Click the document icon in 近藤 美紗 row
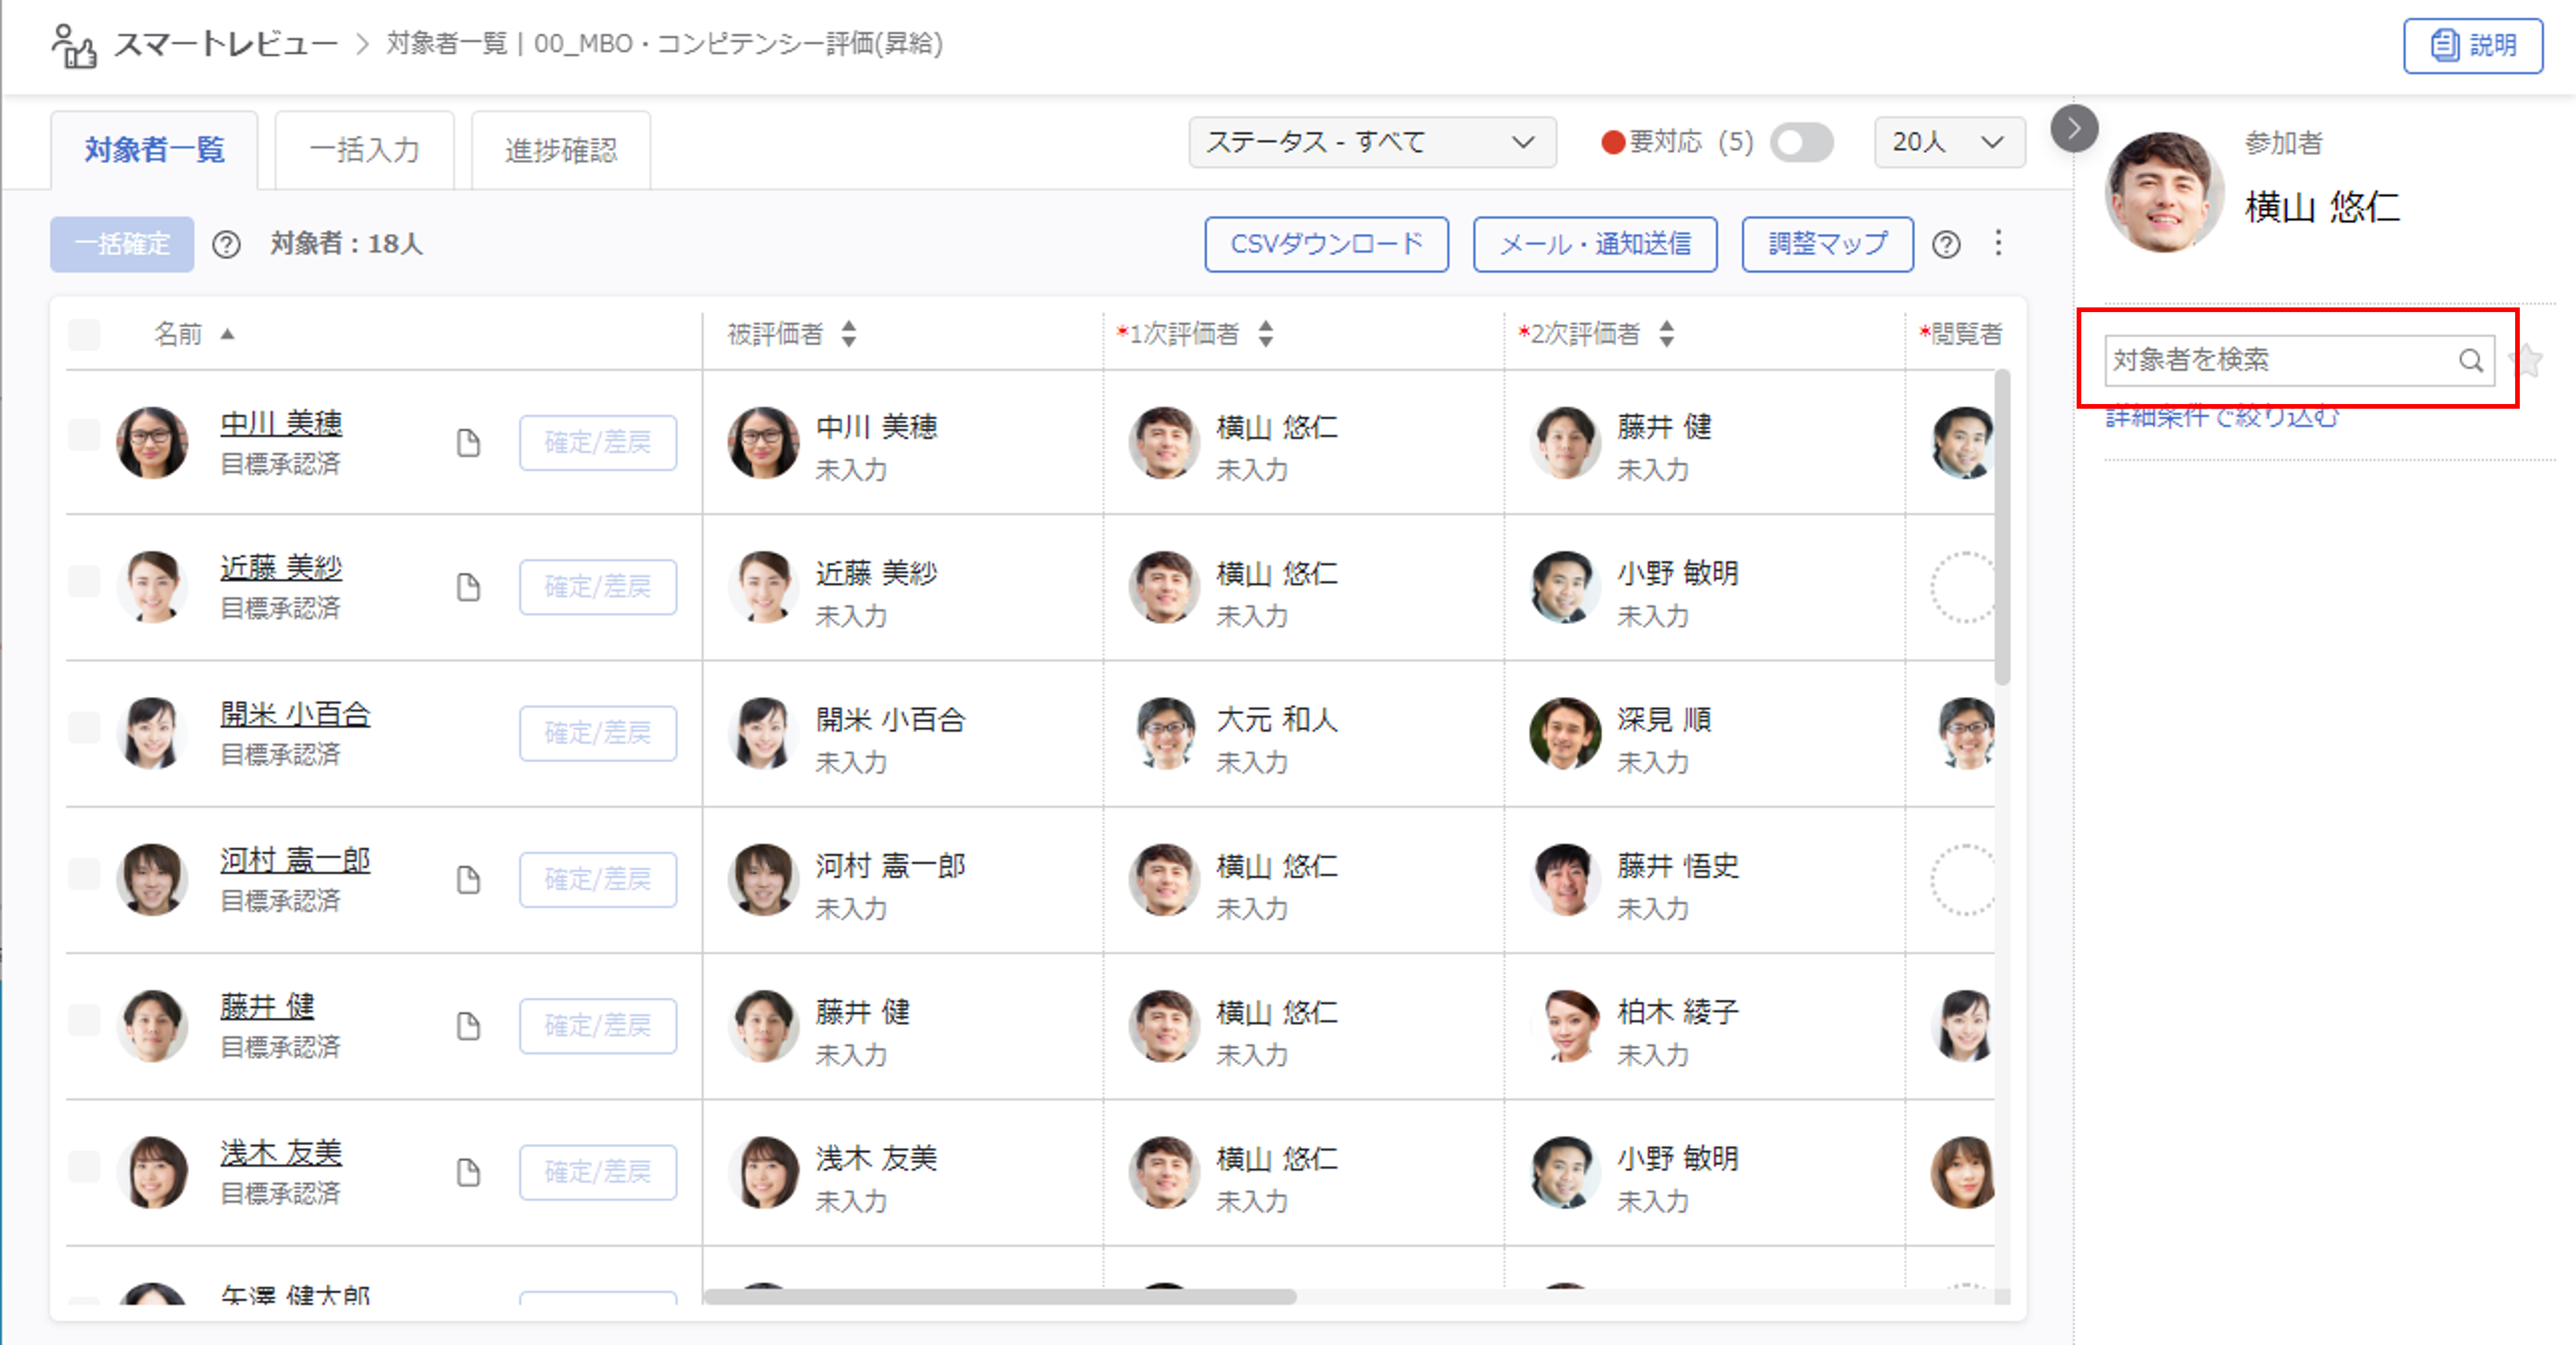This screenshot has width=2576, height=1345. pyautogui.click(x=468, y=587)
